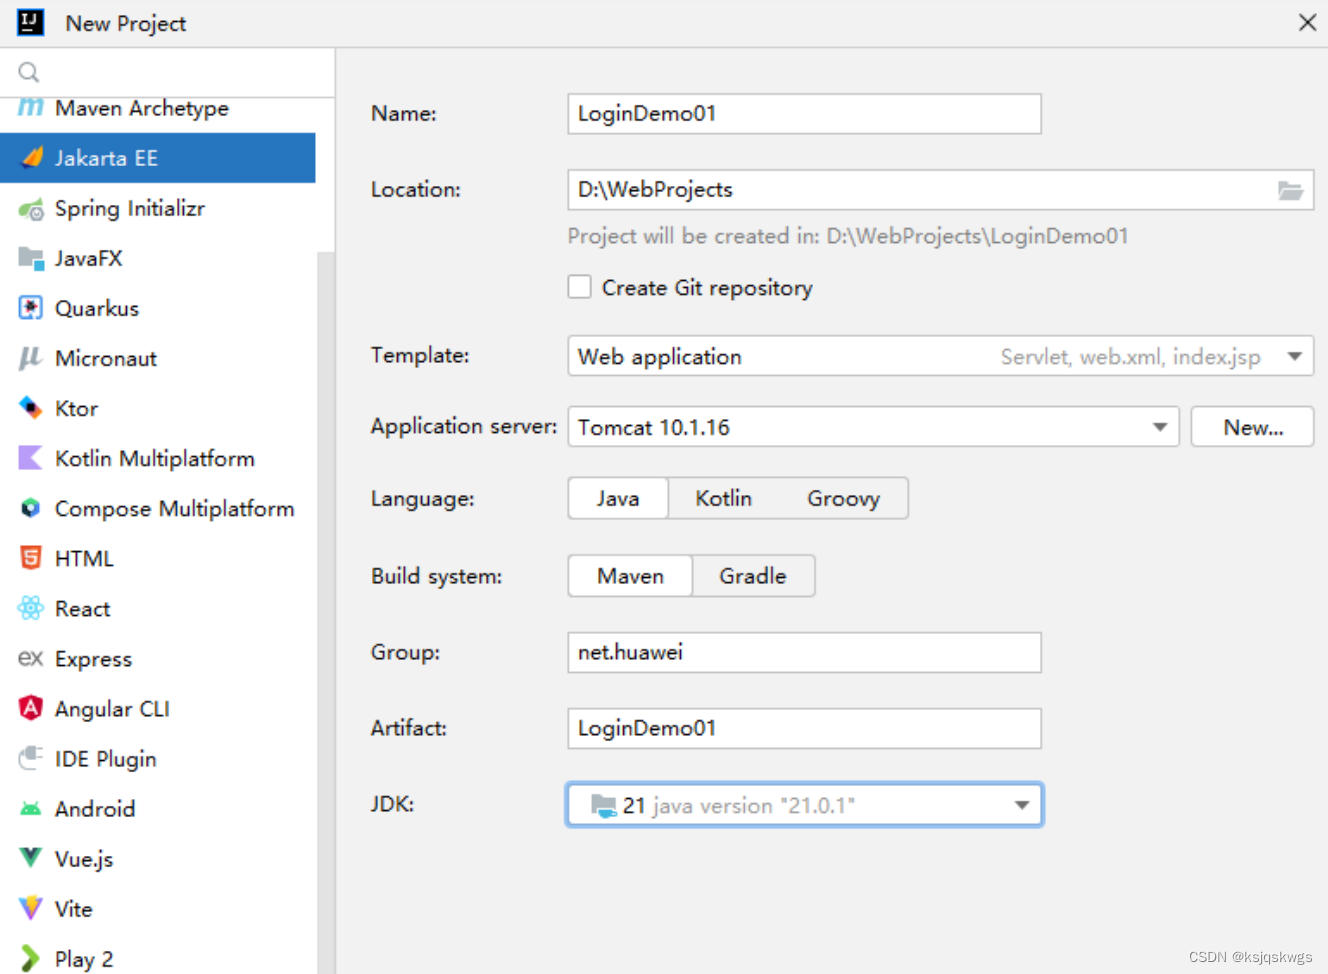Select Kotlin as the language
1328x974 pixels.
(723, 498)
